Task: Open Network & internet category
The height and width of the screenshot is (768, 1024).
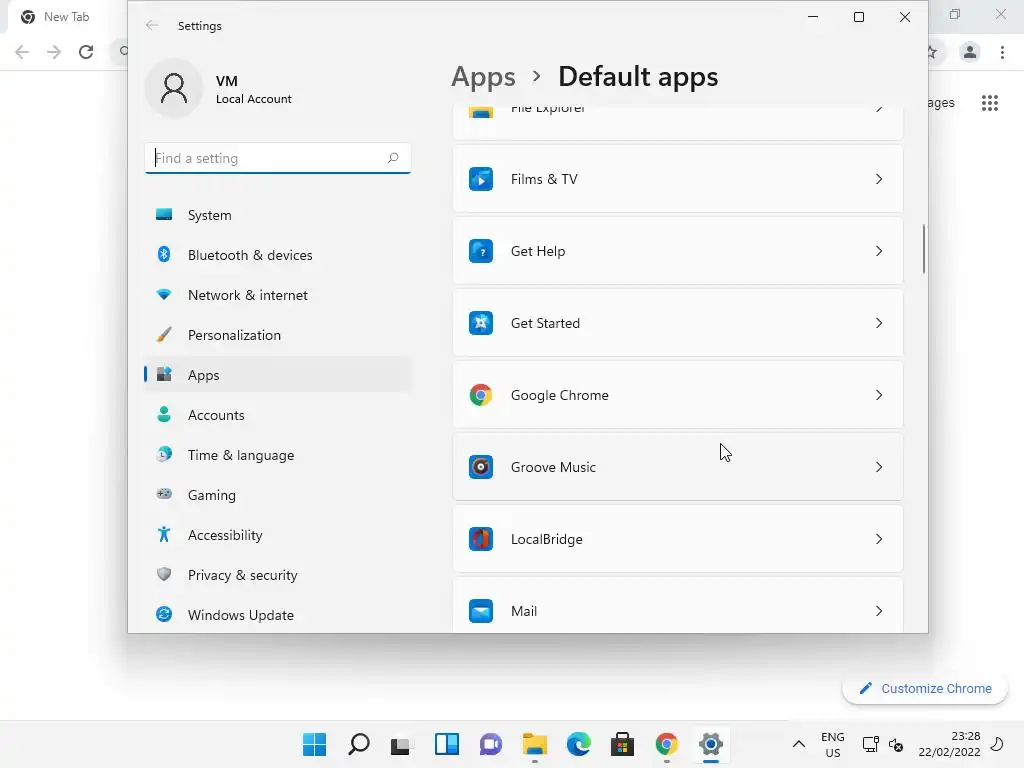Action: point(278,295)
